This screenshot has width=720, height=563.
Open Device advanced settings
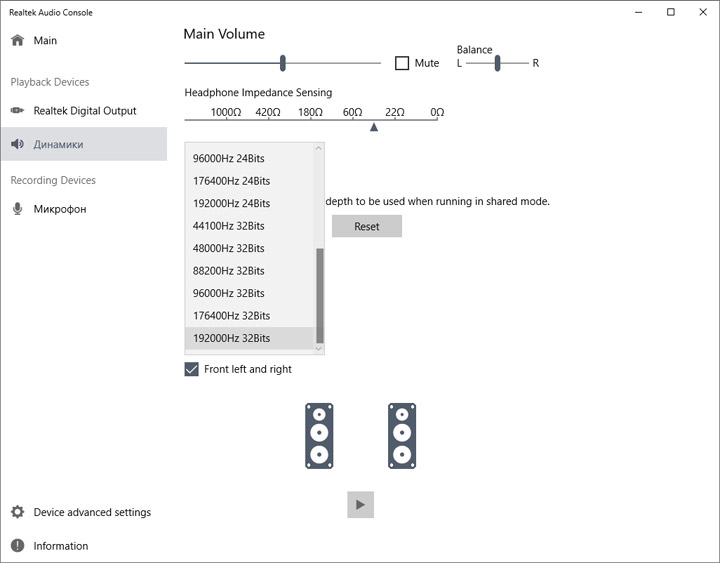[84, 512]
